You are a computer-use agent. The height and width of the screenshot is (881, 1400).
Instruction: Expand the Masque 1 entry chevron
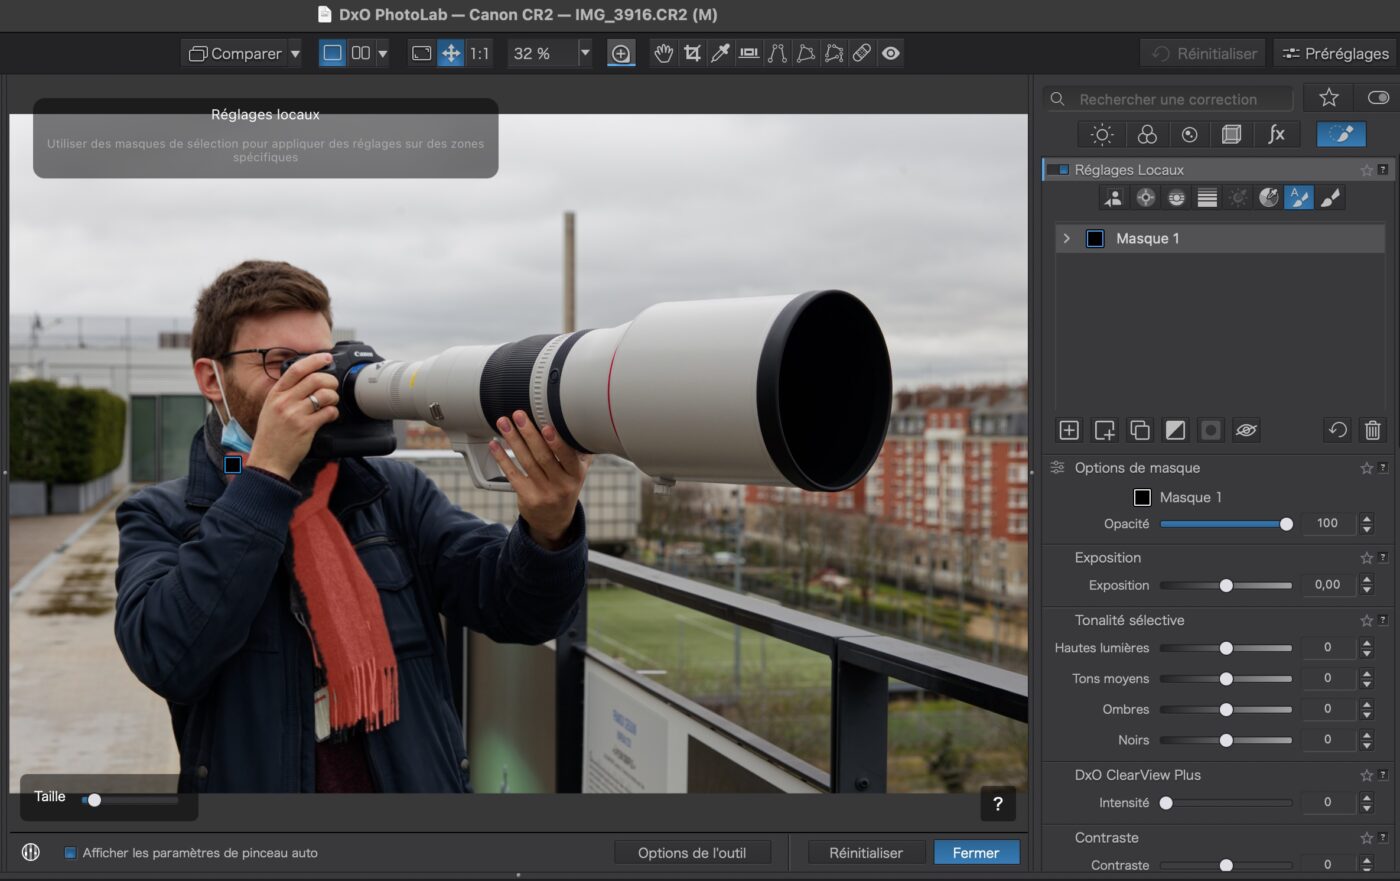click(1067, 238)
